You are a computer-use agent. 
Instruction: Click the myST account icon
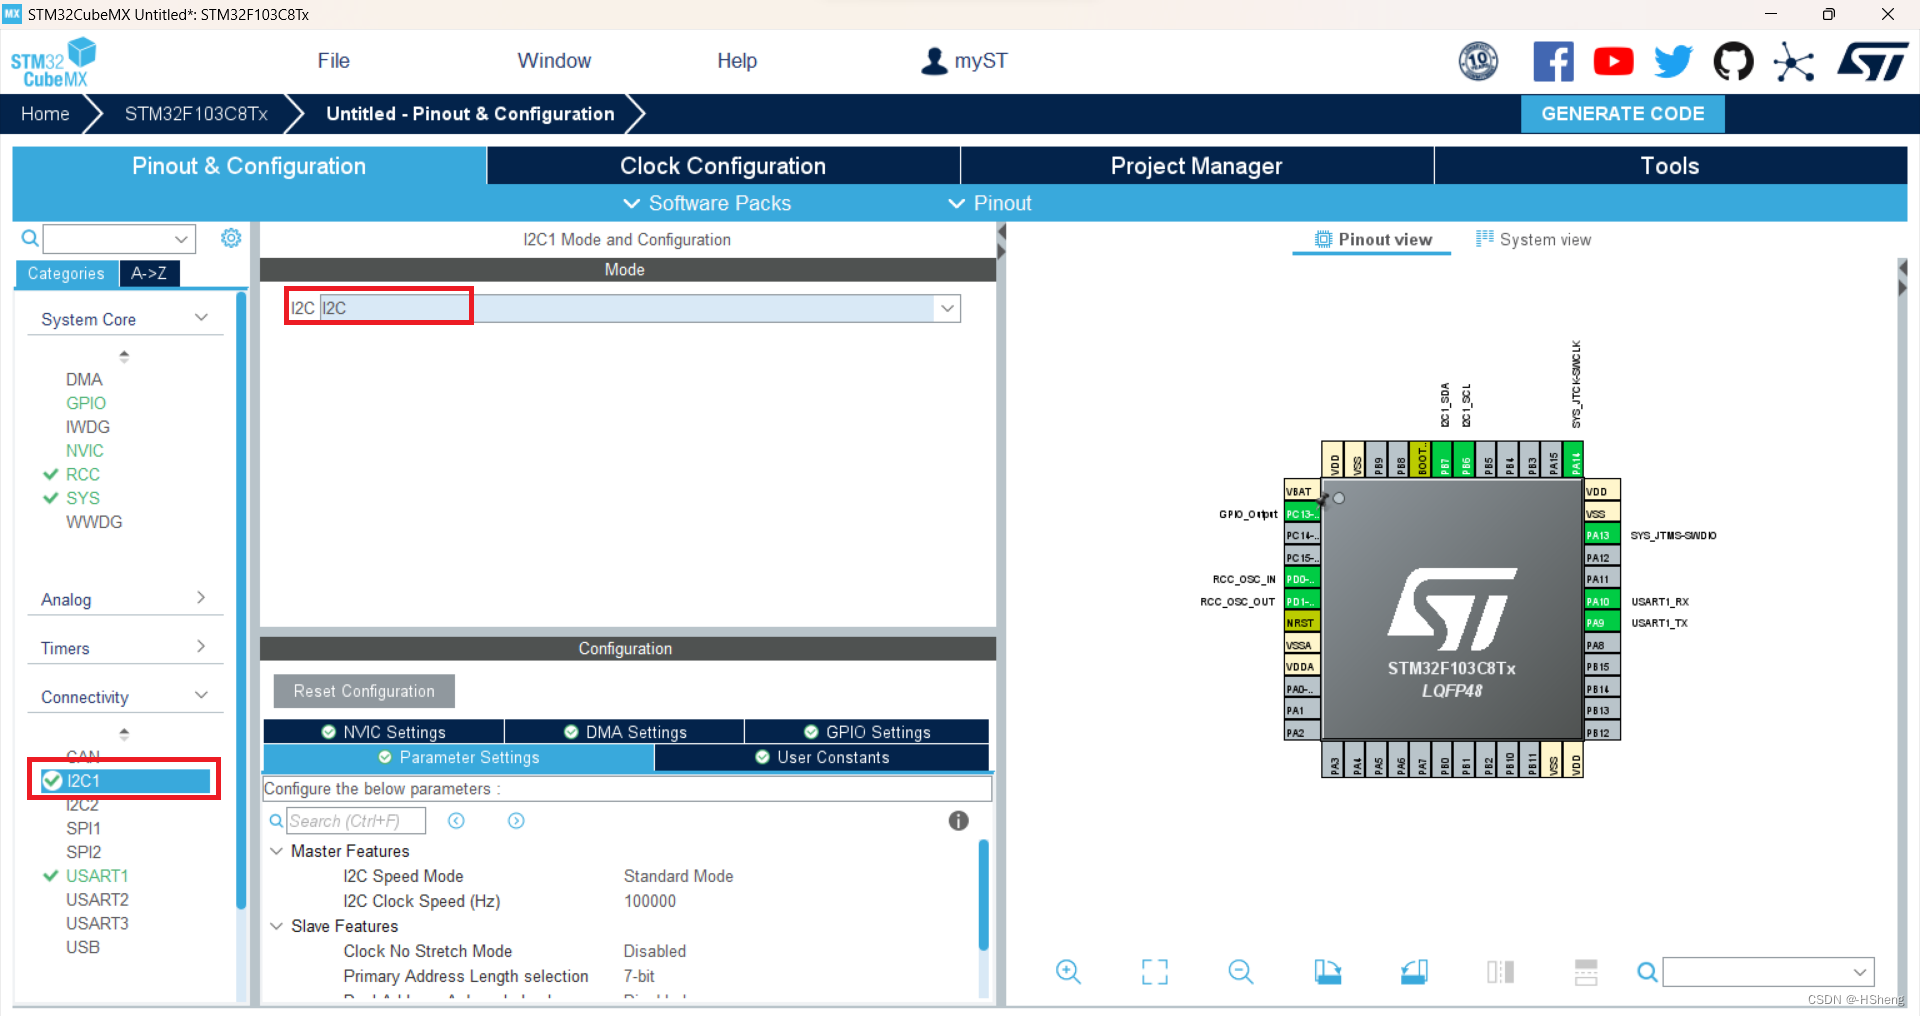[934, 61]
